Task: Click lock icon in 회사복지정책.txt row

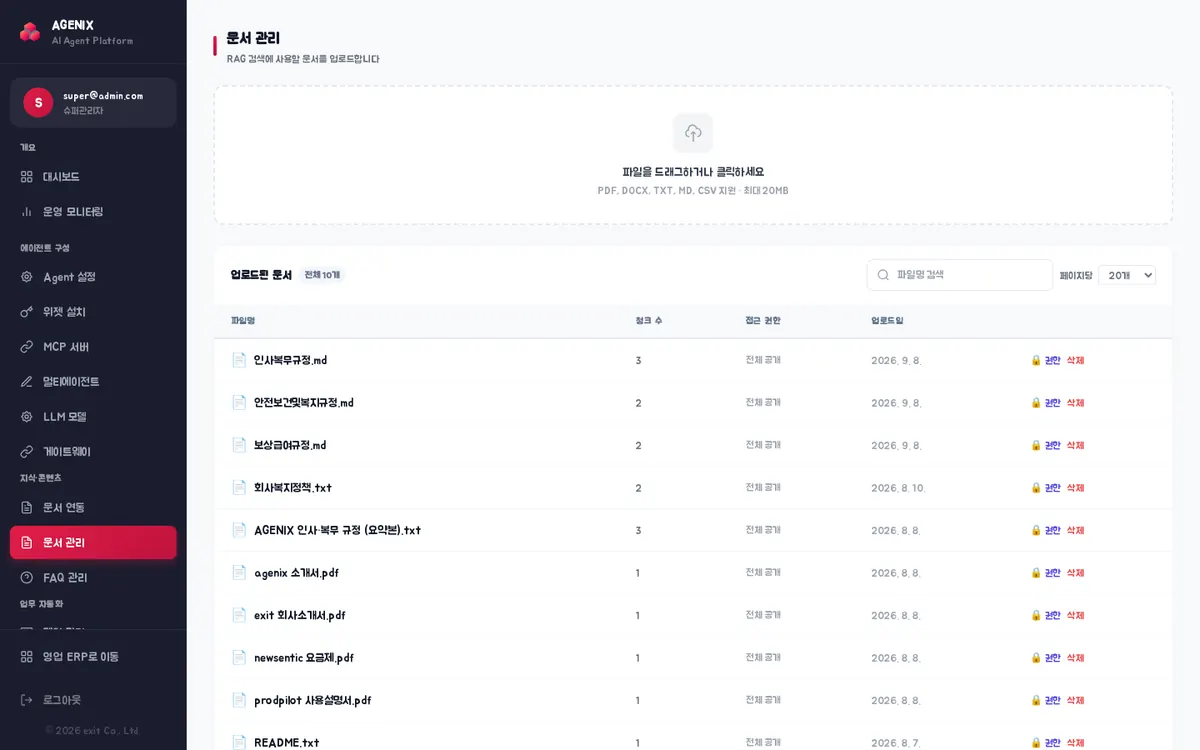Action: 1036,487
